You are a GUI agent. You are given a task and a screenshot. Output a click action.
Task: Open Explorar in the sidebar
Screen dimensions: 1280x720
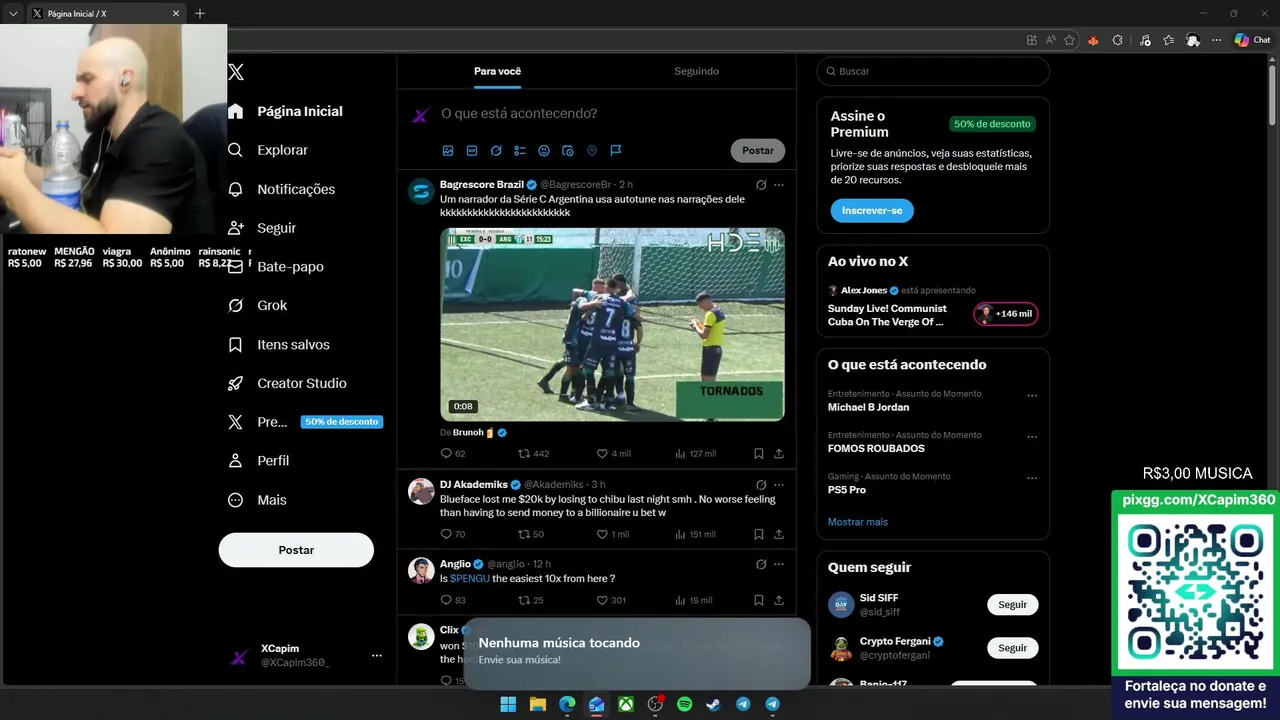pos(268,150)
